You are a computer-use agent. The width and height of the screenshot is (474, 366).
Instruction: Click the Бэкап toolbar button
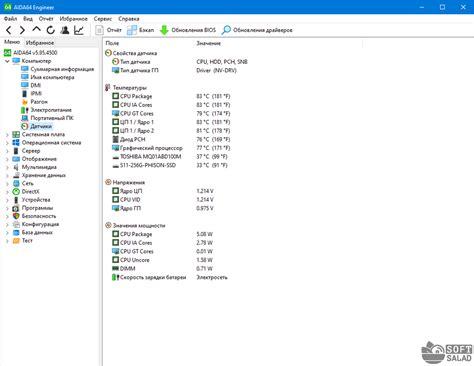[x=140, y=30]
